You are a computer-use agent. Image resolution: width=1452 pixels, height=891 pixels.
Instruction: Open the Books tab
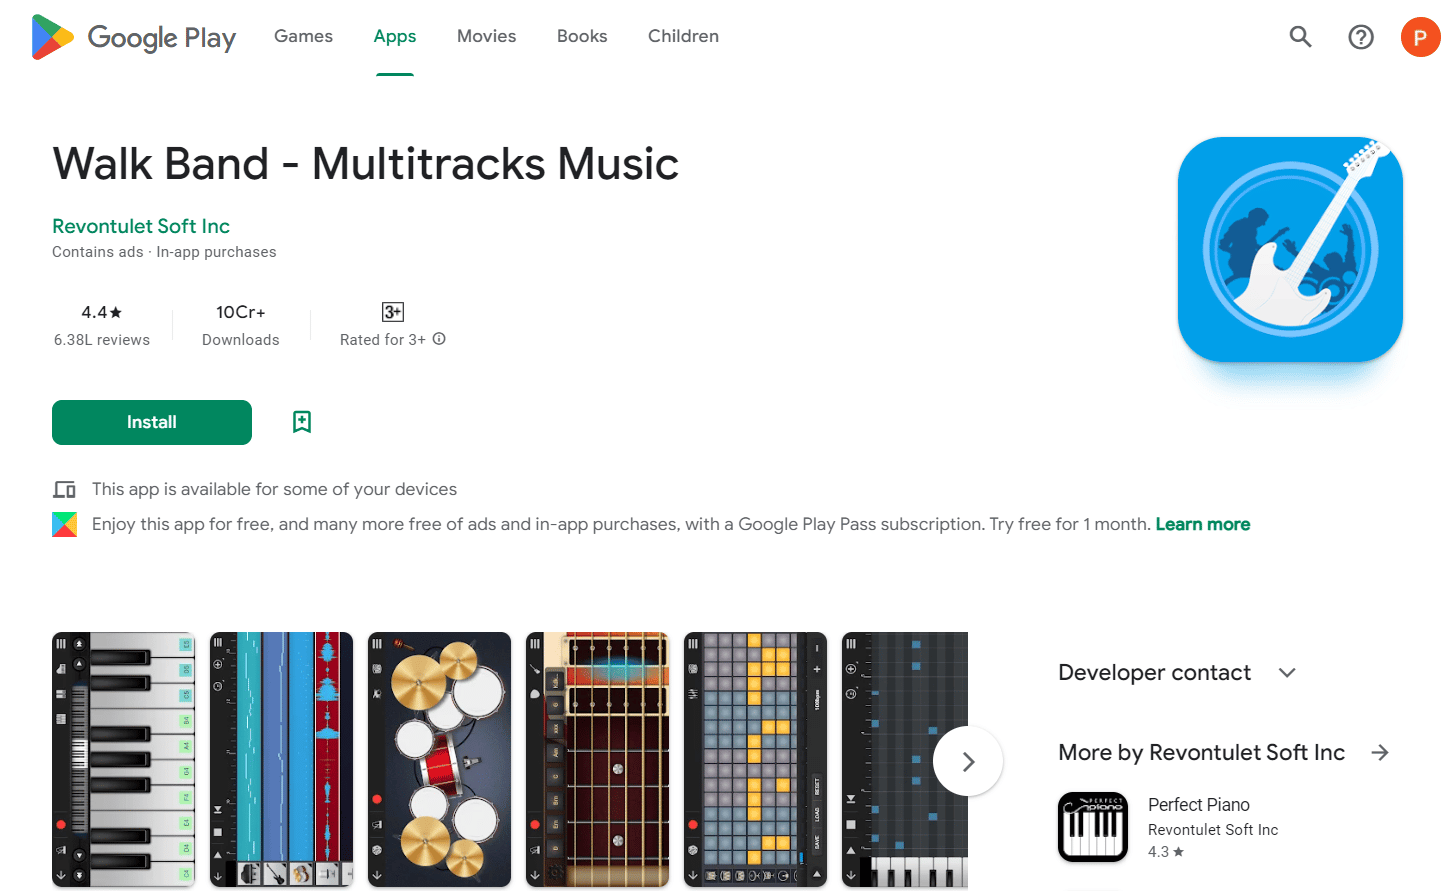click(x=582, y=36)
